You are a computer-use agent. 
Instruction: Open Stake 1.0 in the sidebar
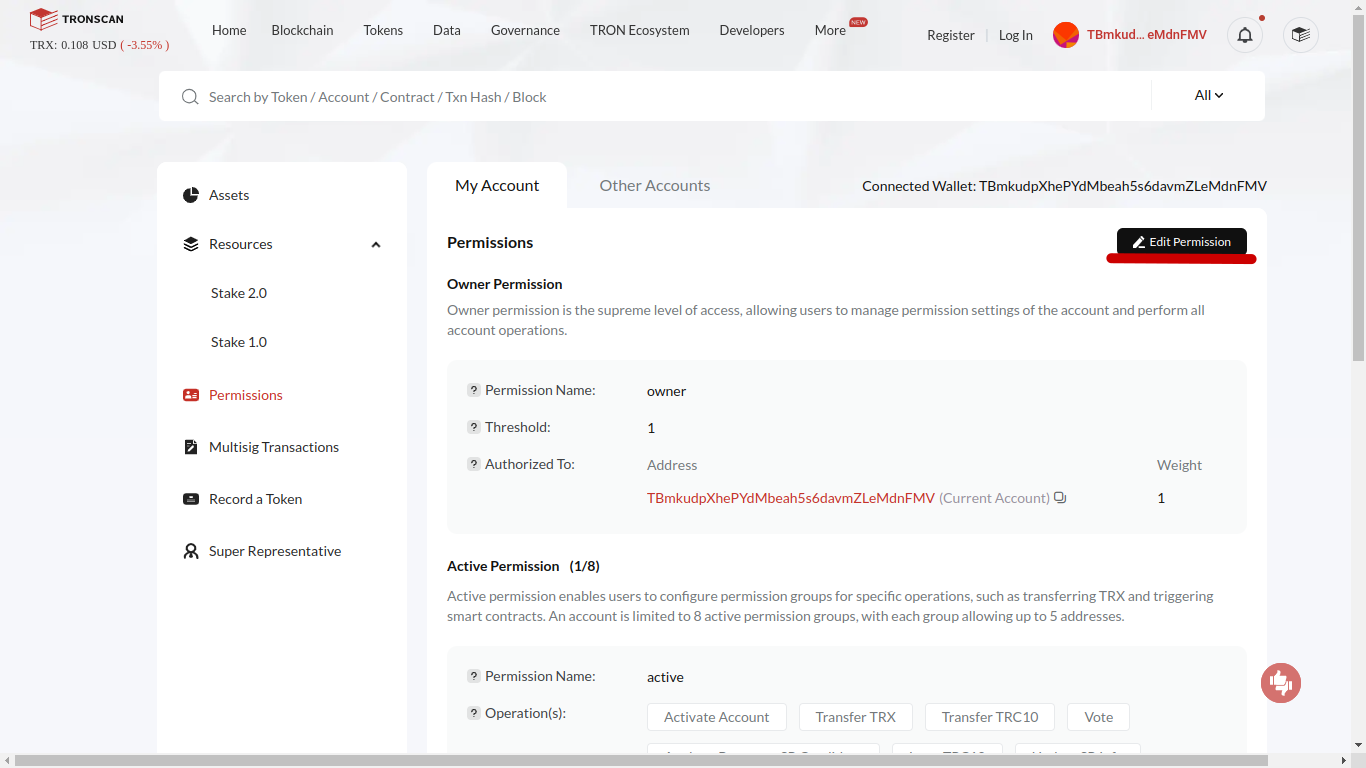(x=239, y=342)
